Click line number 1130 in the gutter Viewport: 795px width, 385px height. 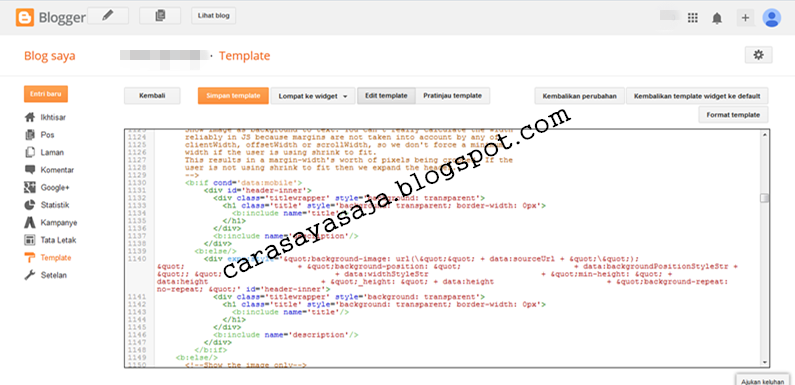(137, 183)
